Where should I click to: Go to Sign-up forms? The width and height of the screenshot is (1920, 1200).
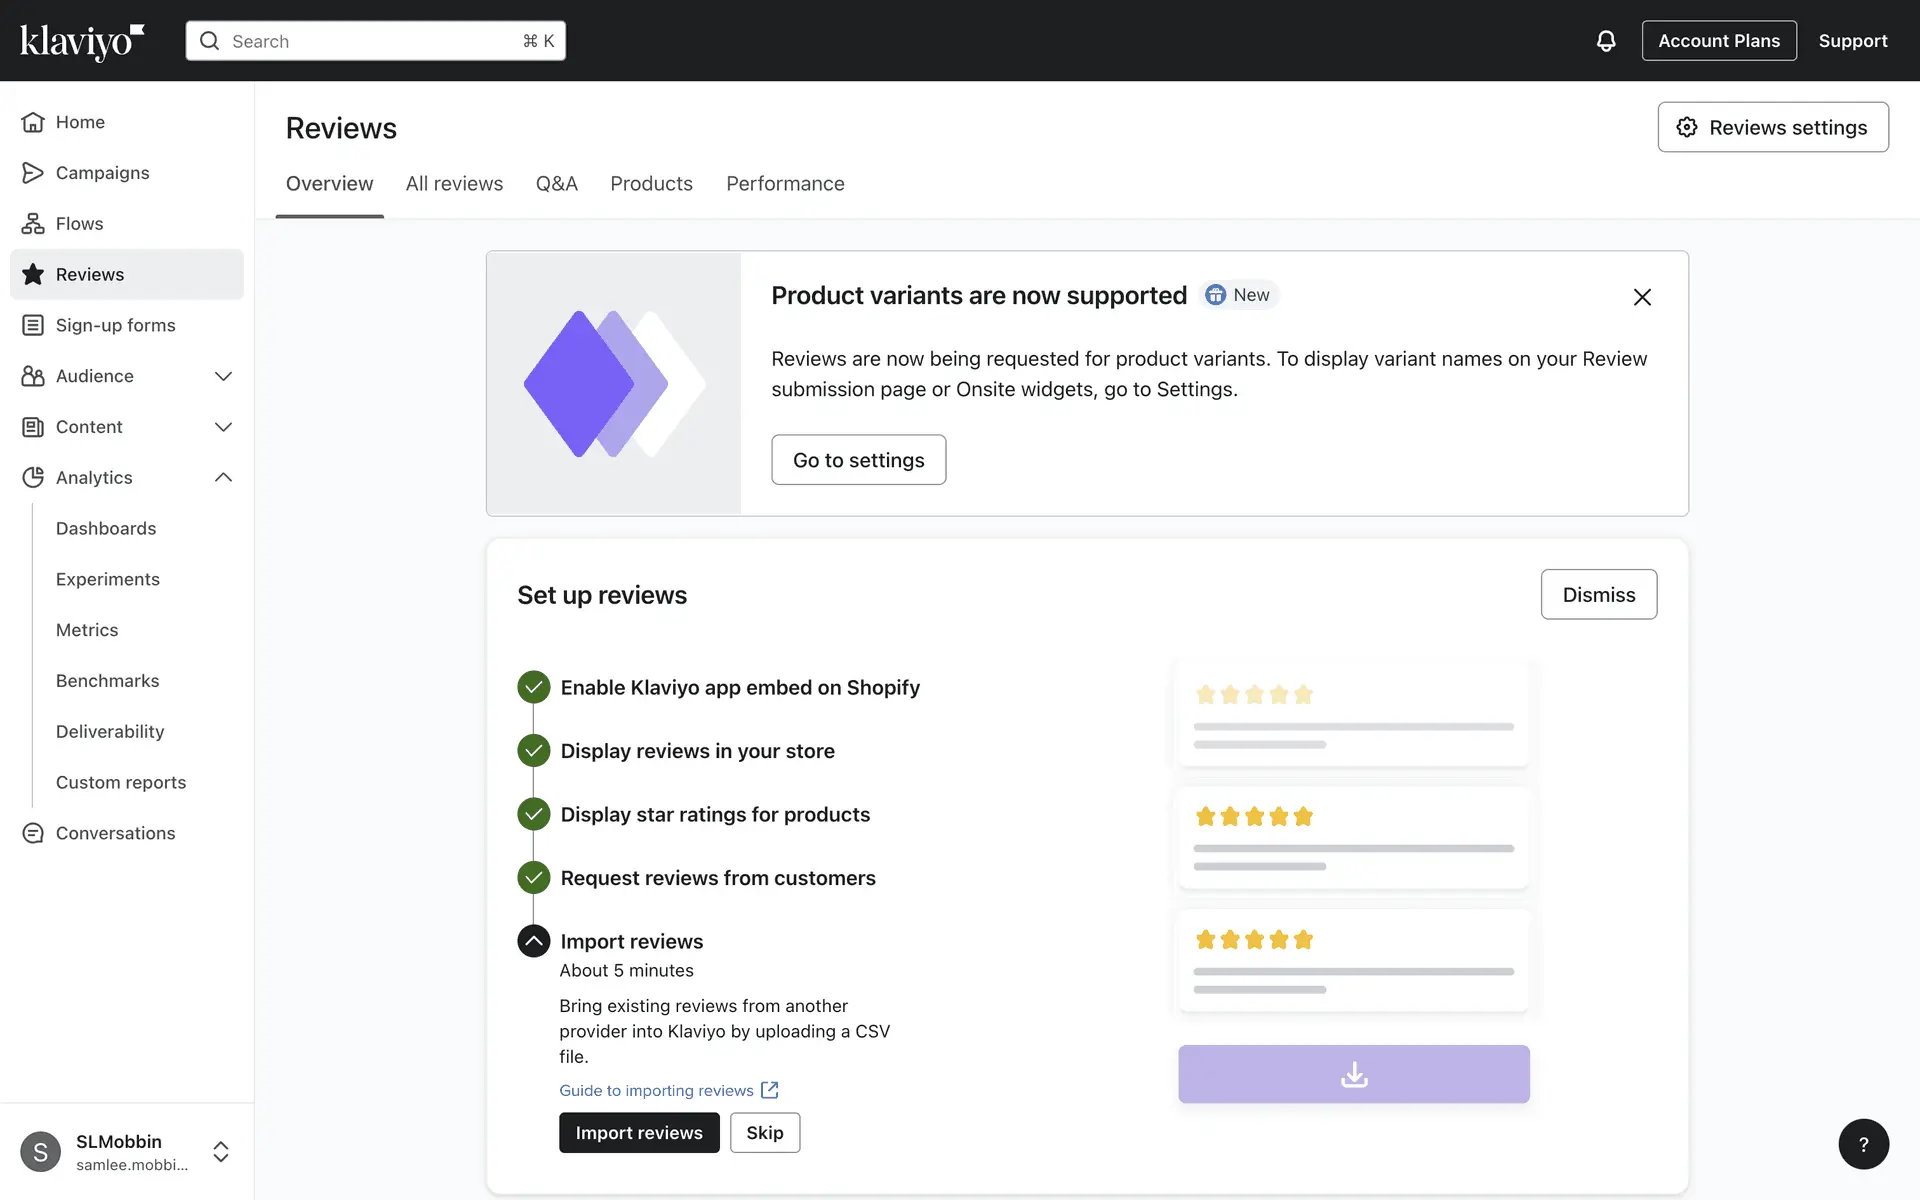[115, 325]
